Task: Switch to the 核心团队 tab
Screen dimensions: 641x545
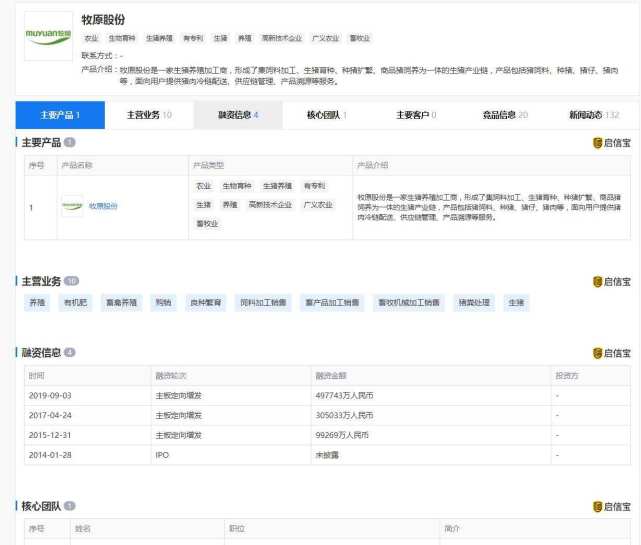Action: 327,115
